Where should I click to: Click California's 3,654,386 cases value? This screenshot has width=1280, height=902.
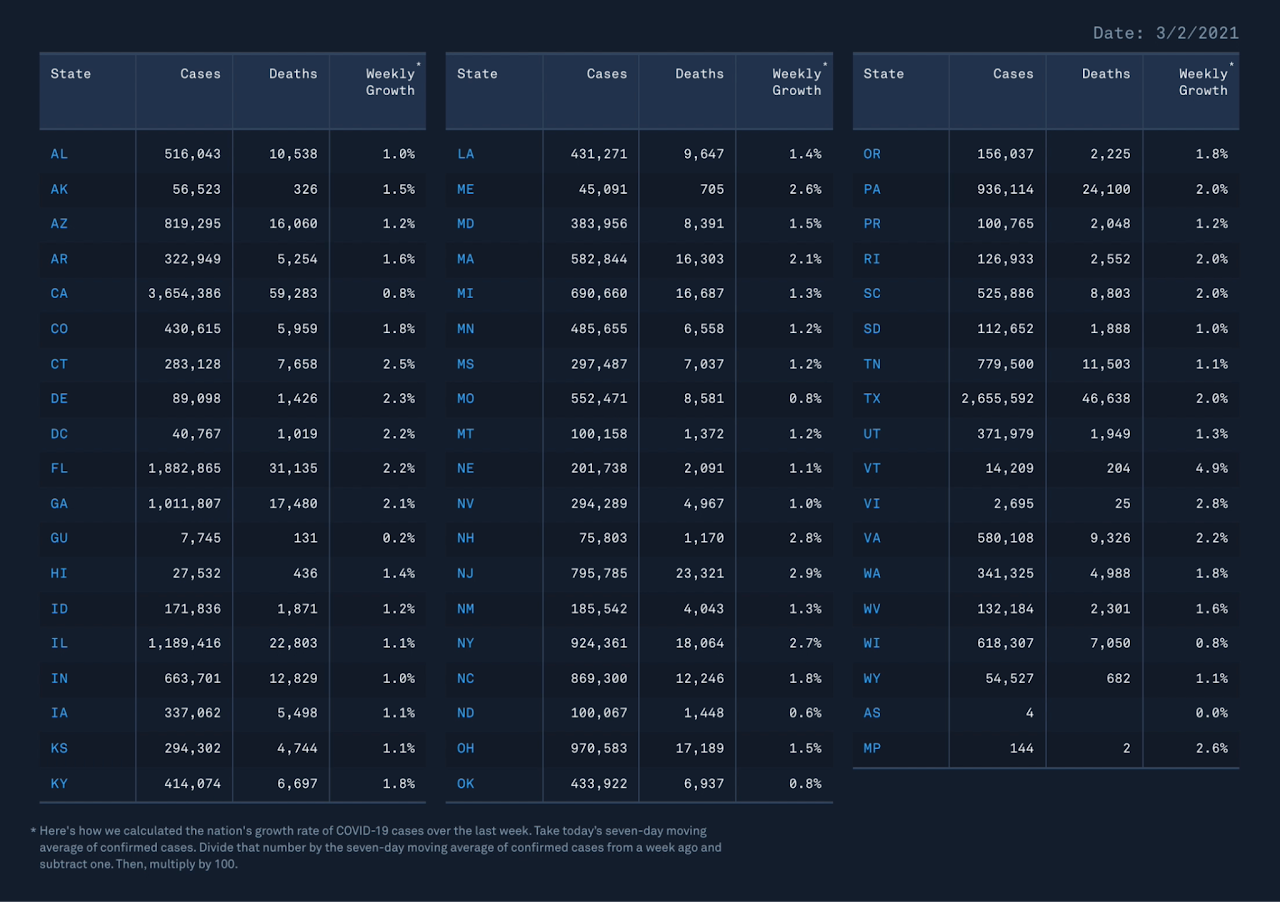[184, 294]
